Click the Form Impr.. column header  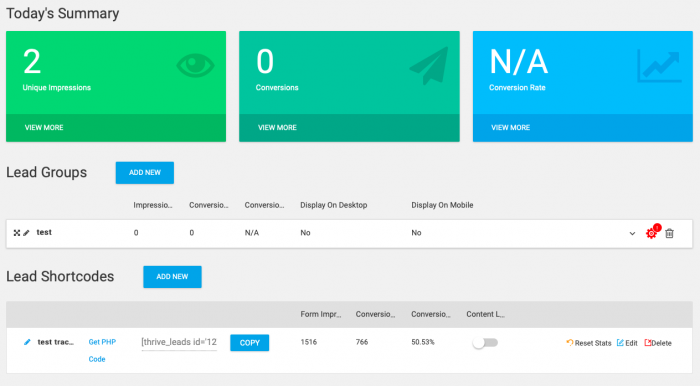click(321, 314)
